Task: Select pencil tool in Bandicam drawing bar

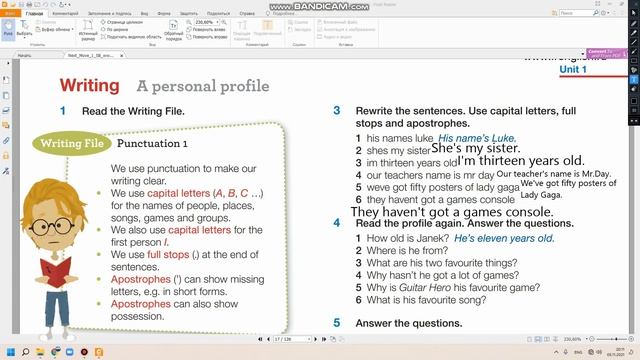Action: [633, 23]
